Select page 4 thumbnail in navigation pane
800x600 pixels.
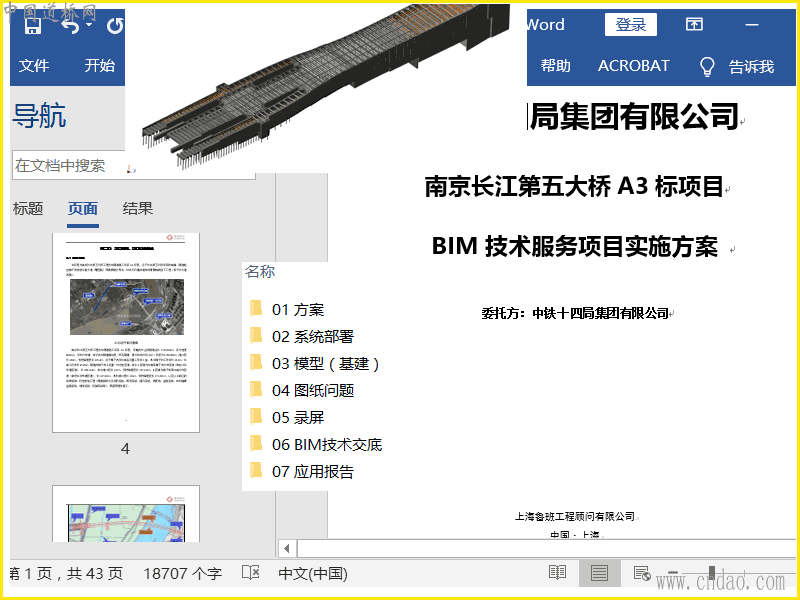coord(126,333)
